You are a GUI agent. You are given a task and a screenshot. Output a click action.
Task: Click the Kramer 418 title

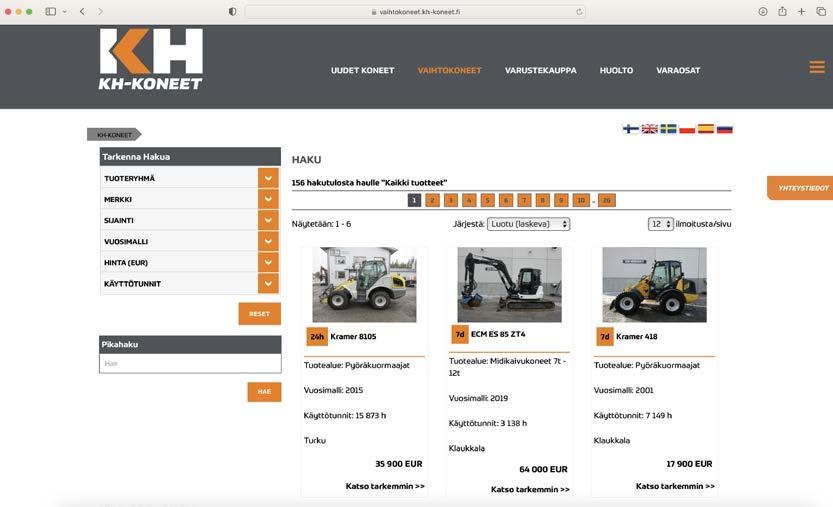click(636, 336)
